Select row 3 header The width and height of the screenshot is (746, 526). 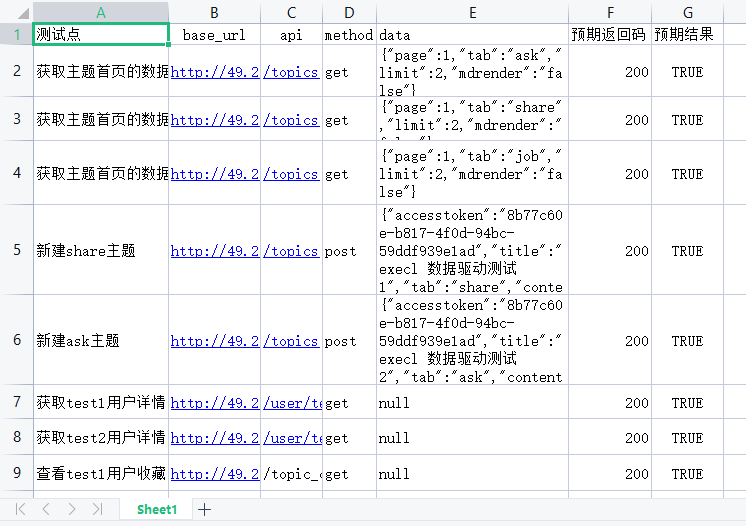pos(17,119)
